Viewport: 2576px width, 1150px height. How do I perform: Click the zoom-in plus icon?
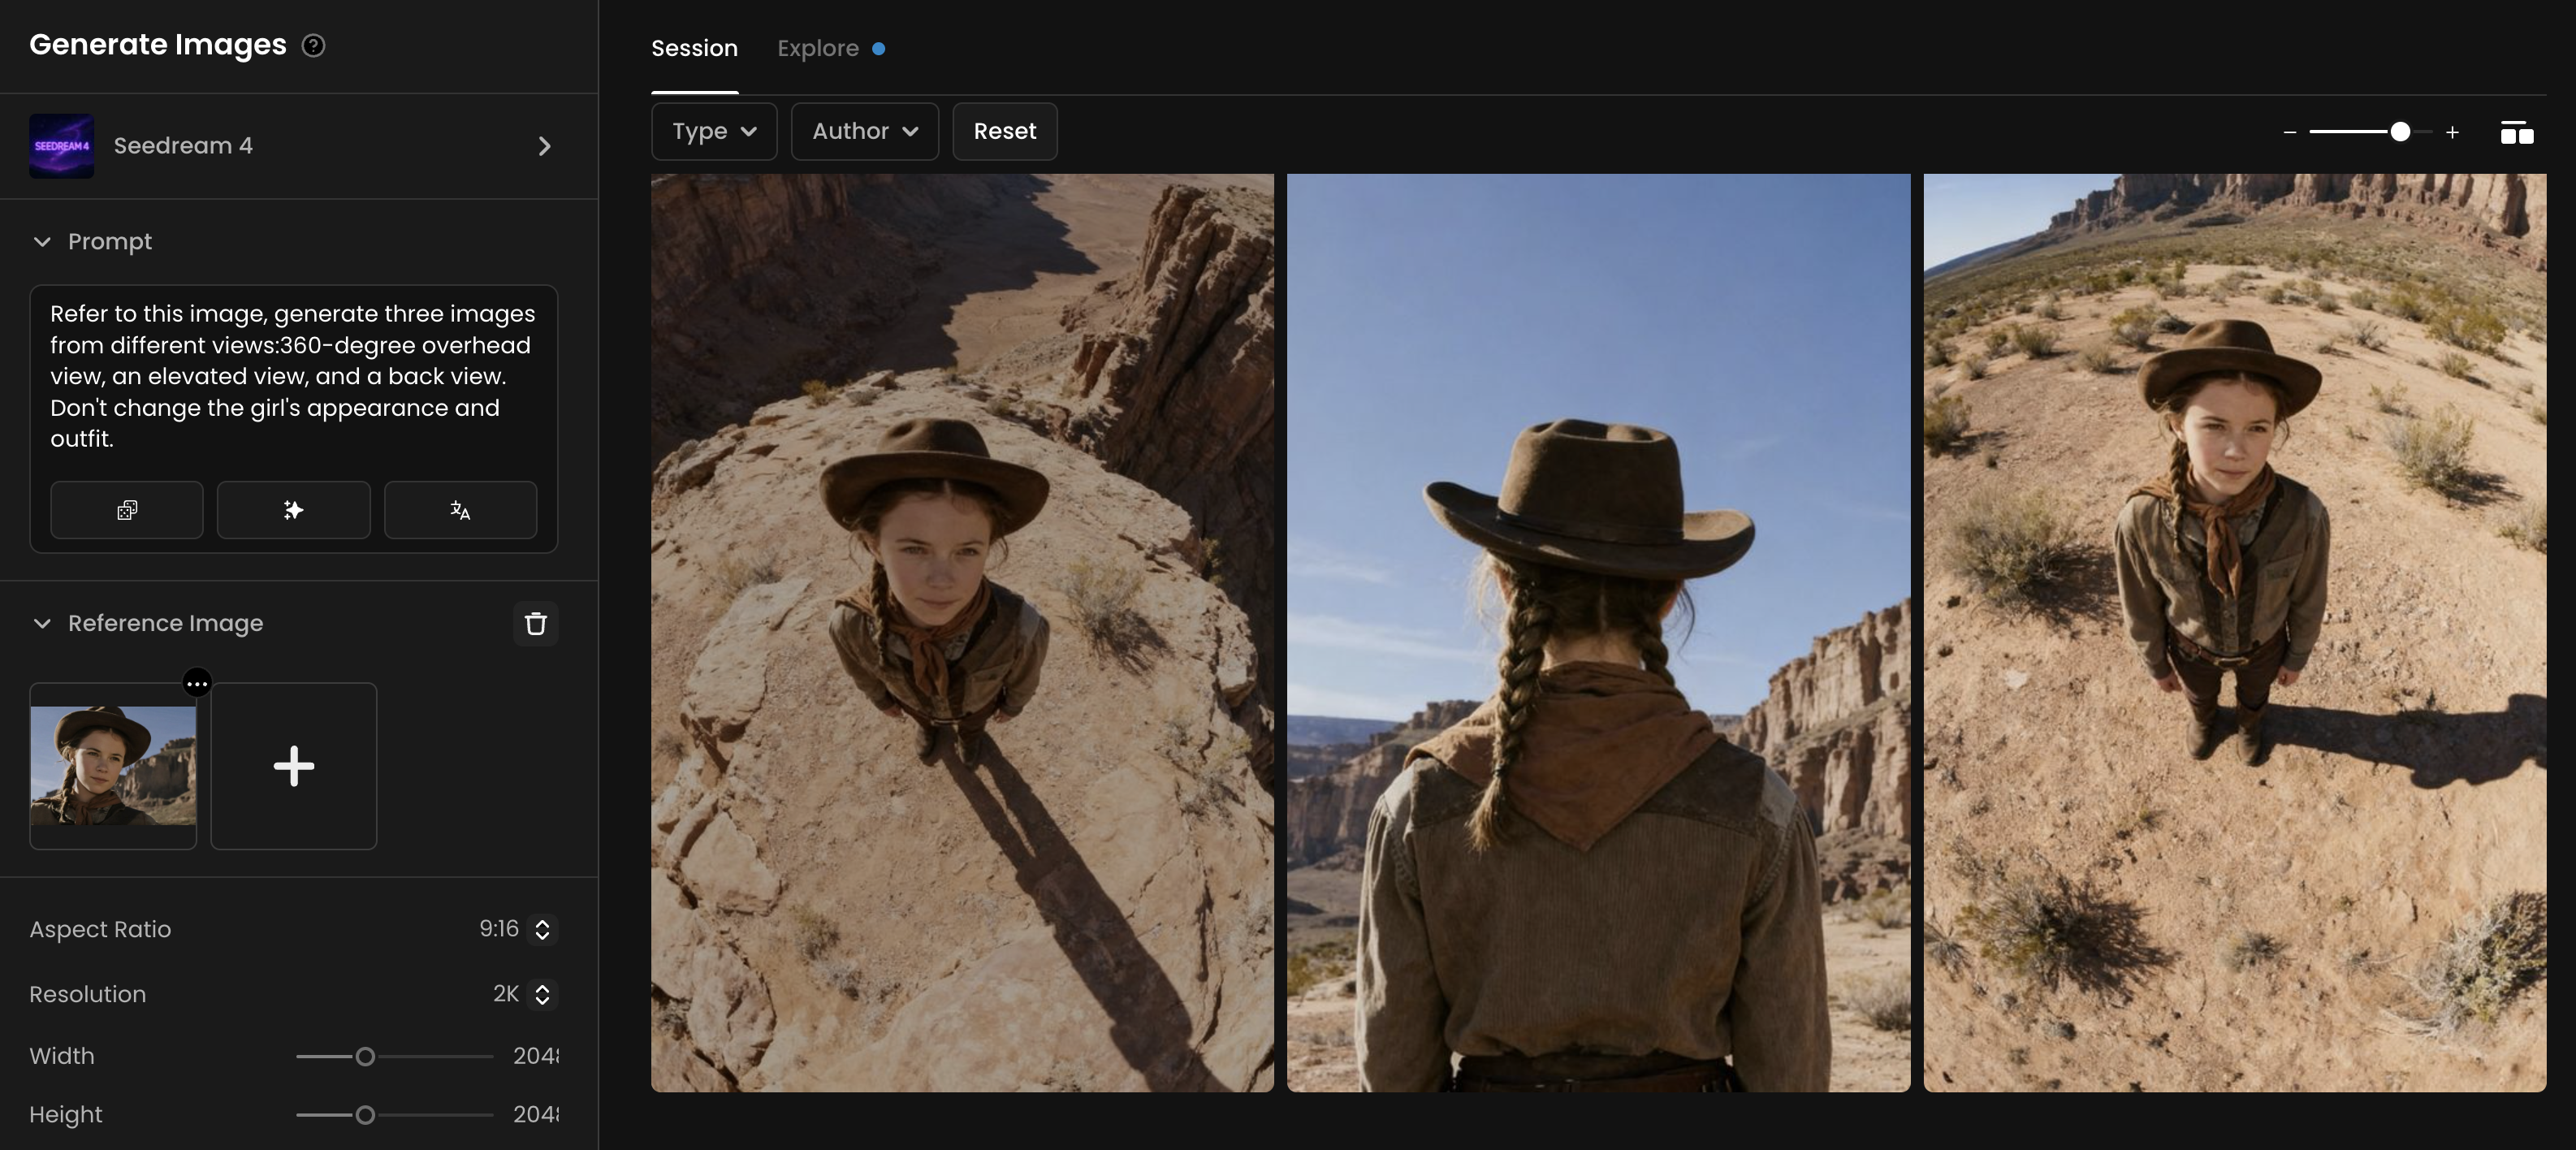pyautogui.click(x=2452, y=132)
